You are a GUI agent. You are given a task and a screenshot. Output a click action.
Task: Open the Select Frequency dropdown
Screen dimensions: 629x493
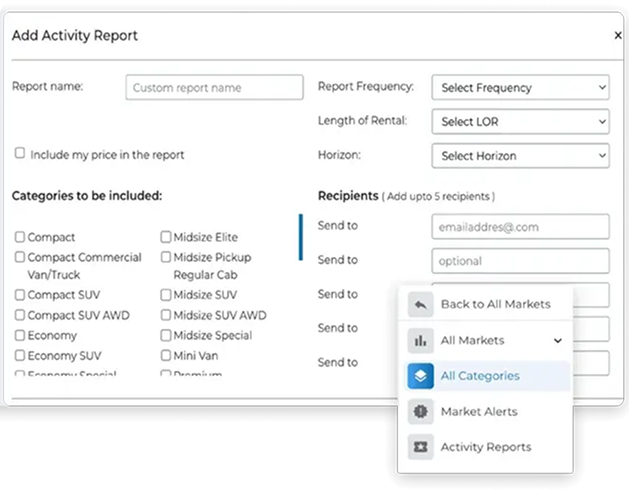tap(520, 87)
